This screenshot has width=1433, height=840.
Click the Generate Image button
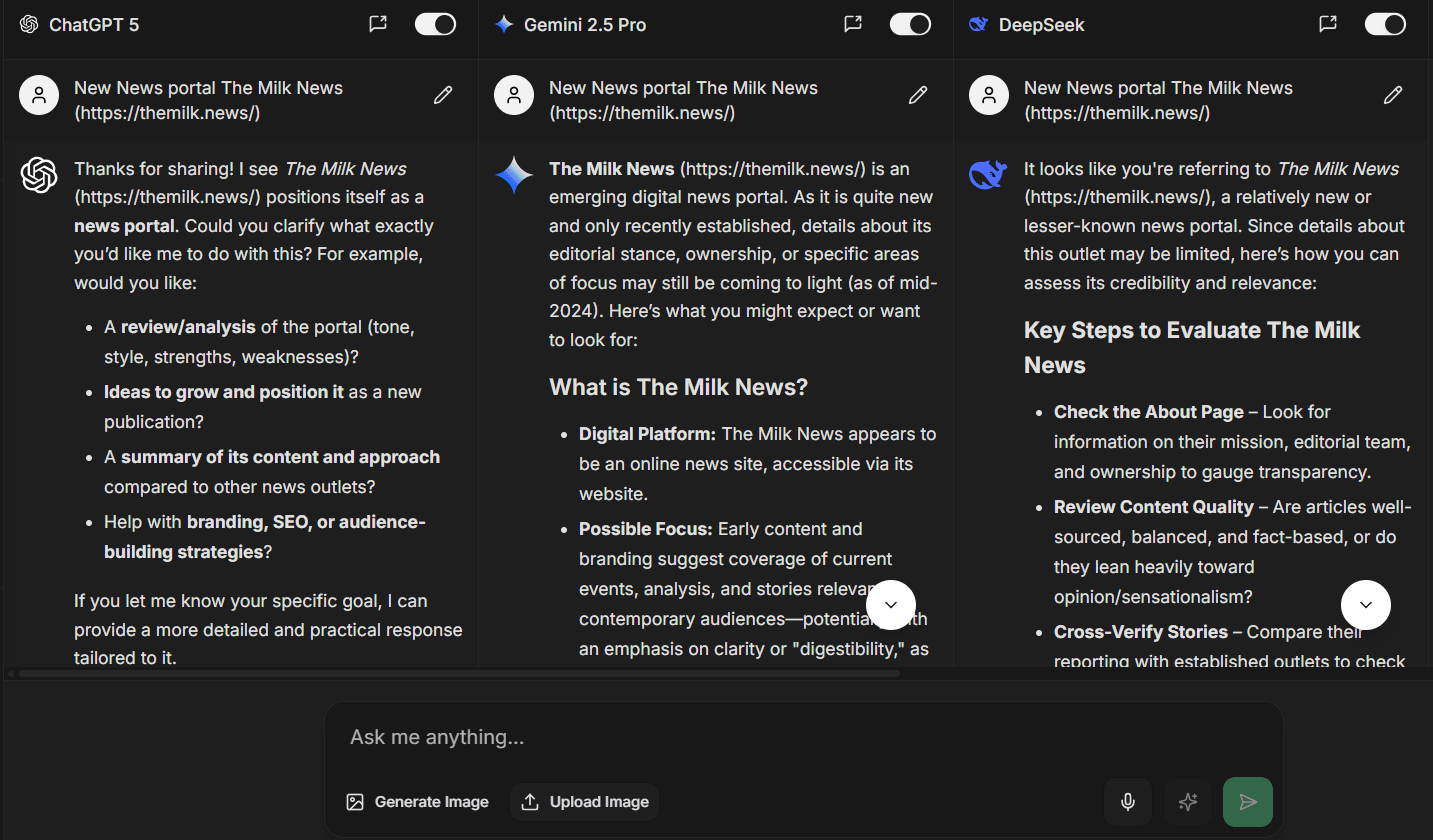[x=418, y=802]
